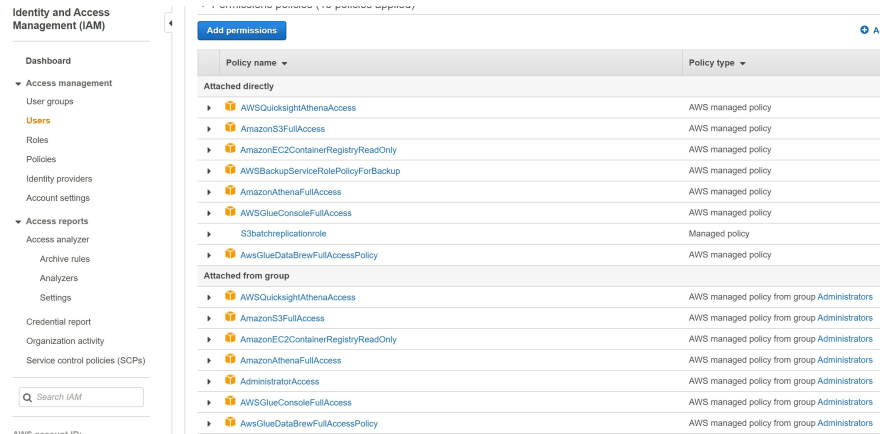Open directly attached AWSQuicksightAthenaAccess policy link
This screenshot has width=880, height=434.
[298, 108]
